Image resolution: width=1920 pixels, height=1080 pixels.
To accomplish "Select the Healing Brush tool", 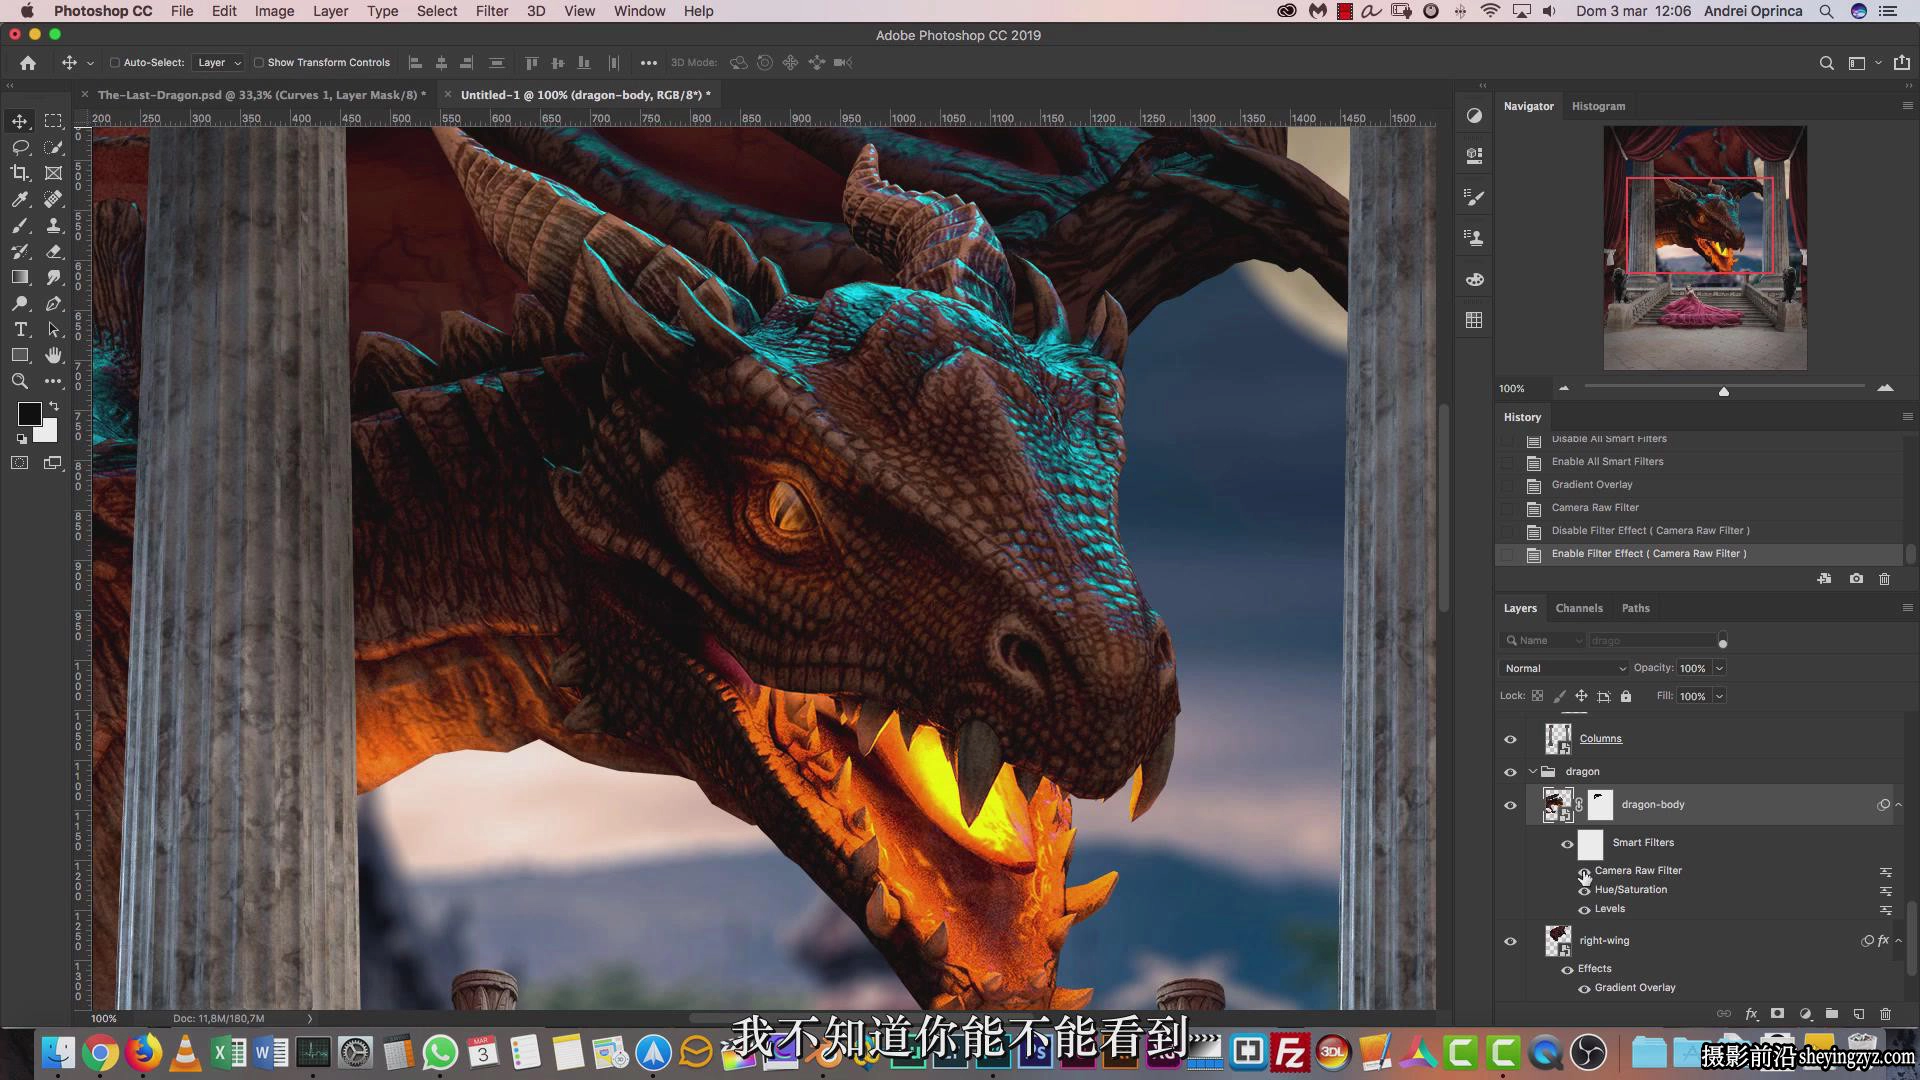I will (x=54, y=199).
